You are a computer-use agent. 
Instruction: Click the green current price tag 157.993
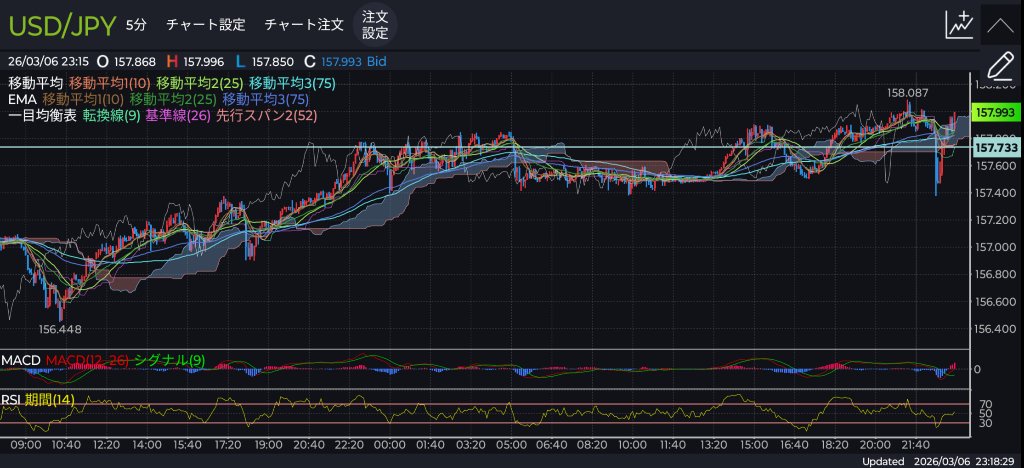[994, 113]
